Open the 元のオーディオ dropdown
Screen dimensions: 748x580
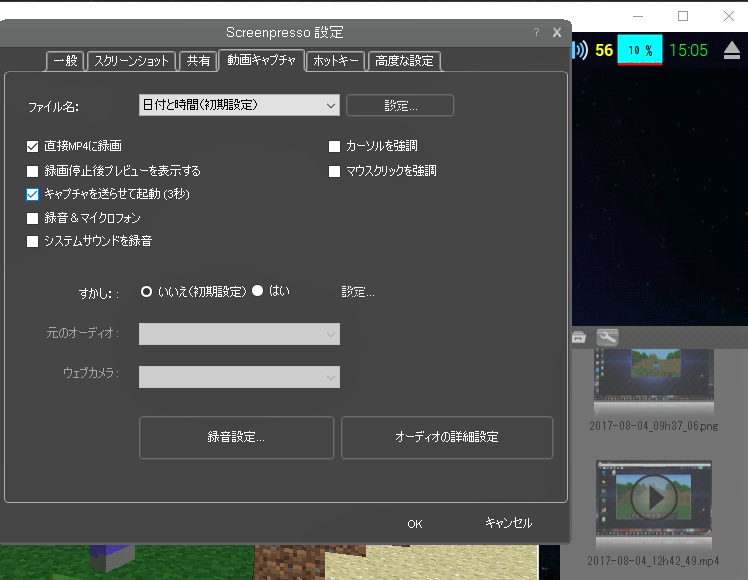pyautogui.click(x=239, y=334)
